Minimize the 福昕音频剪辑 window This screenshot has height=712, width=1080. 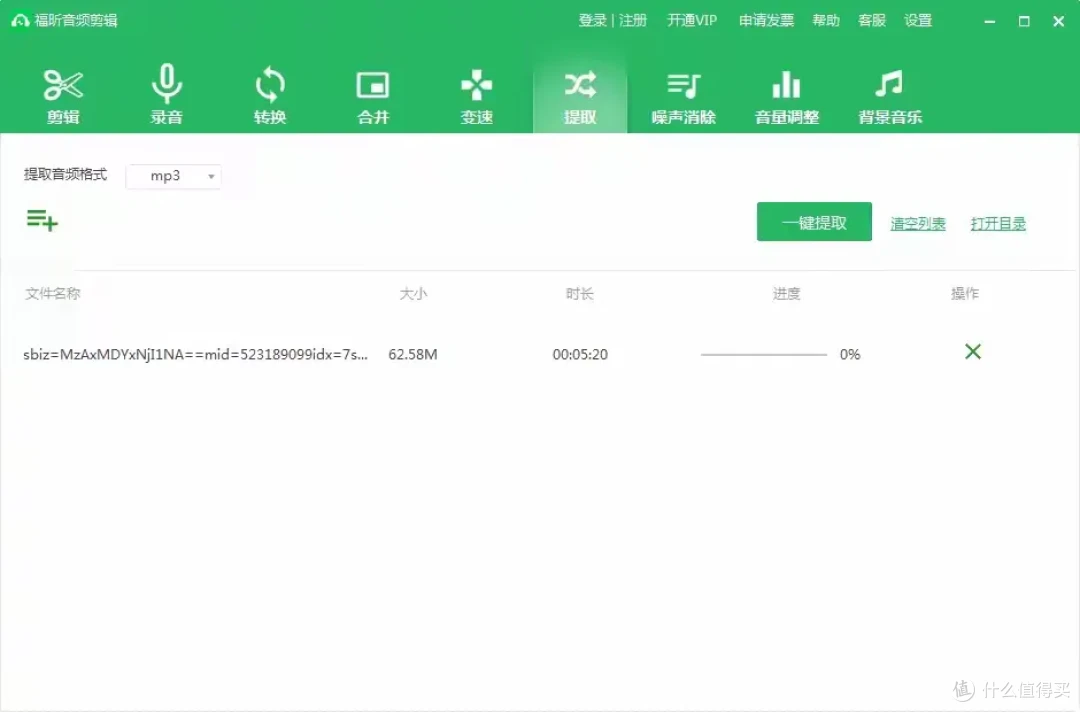click(x=990, y=21)
